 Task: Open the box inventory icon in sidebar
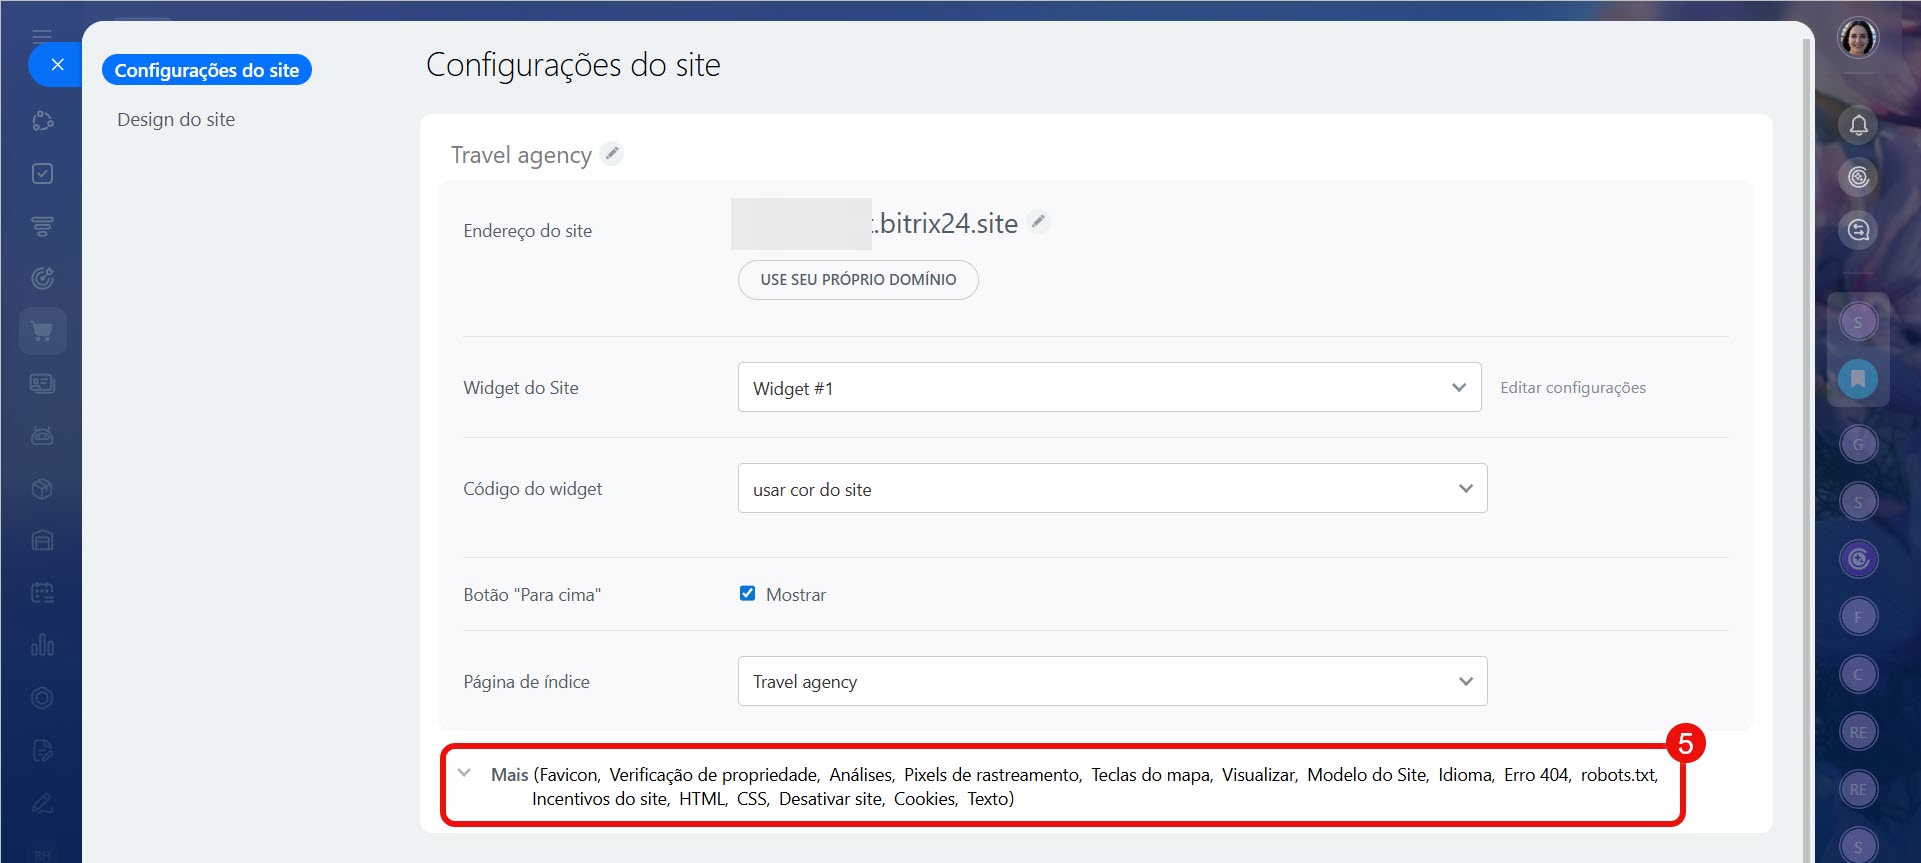[x=42, y=489]
